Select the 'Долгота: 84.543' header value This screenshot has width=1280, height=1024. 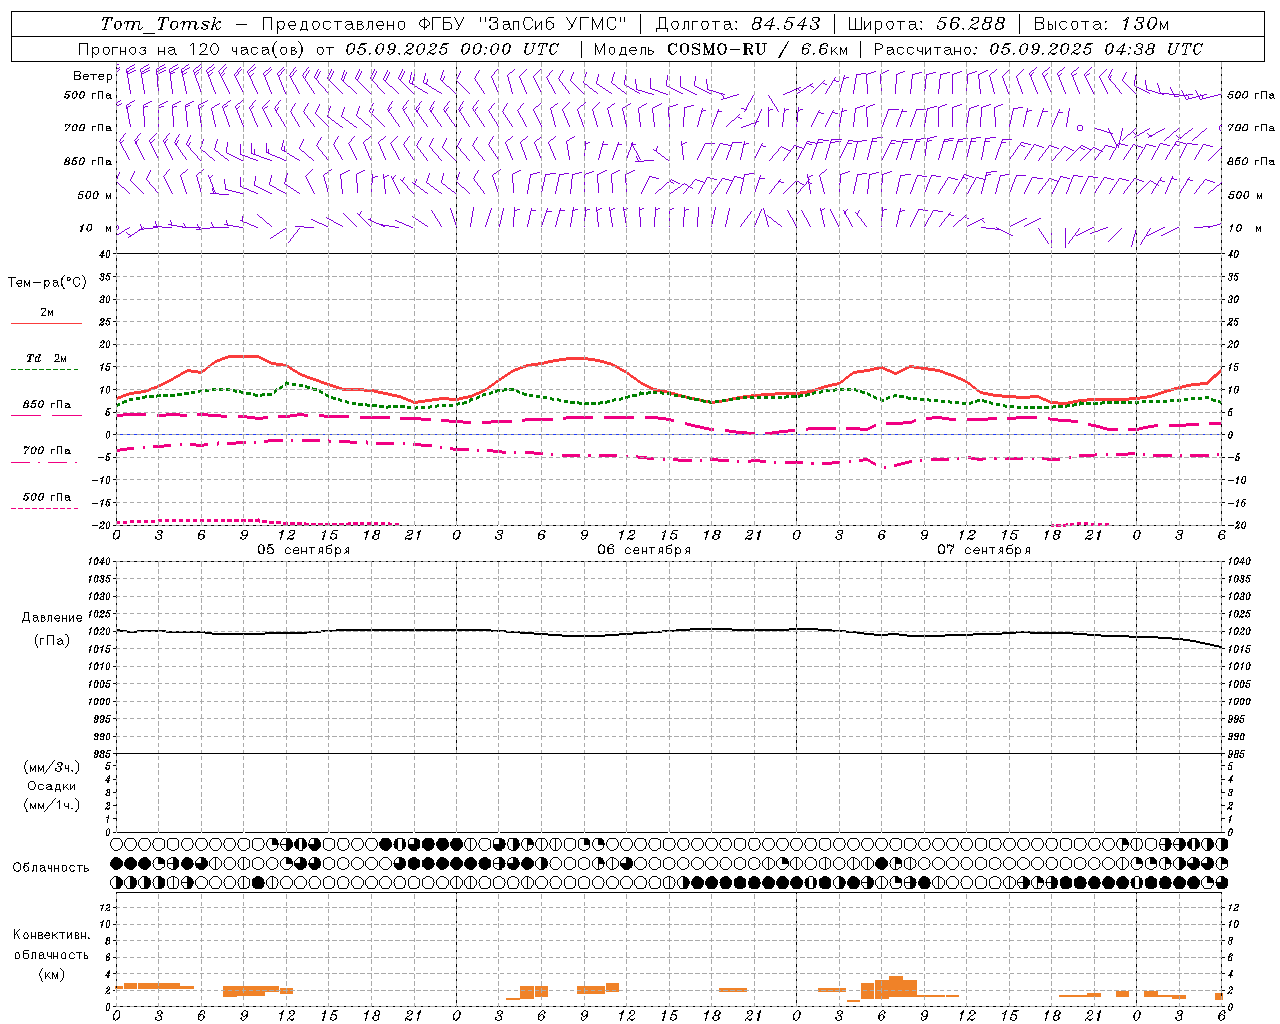738,24
